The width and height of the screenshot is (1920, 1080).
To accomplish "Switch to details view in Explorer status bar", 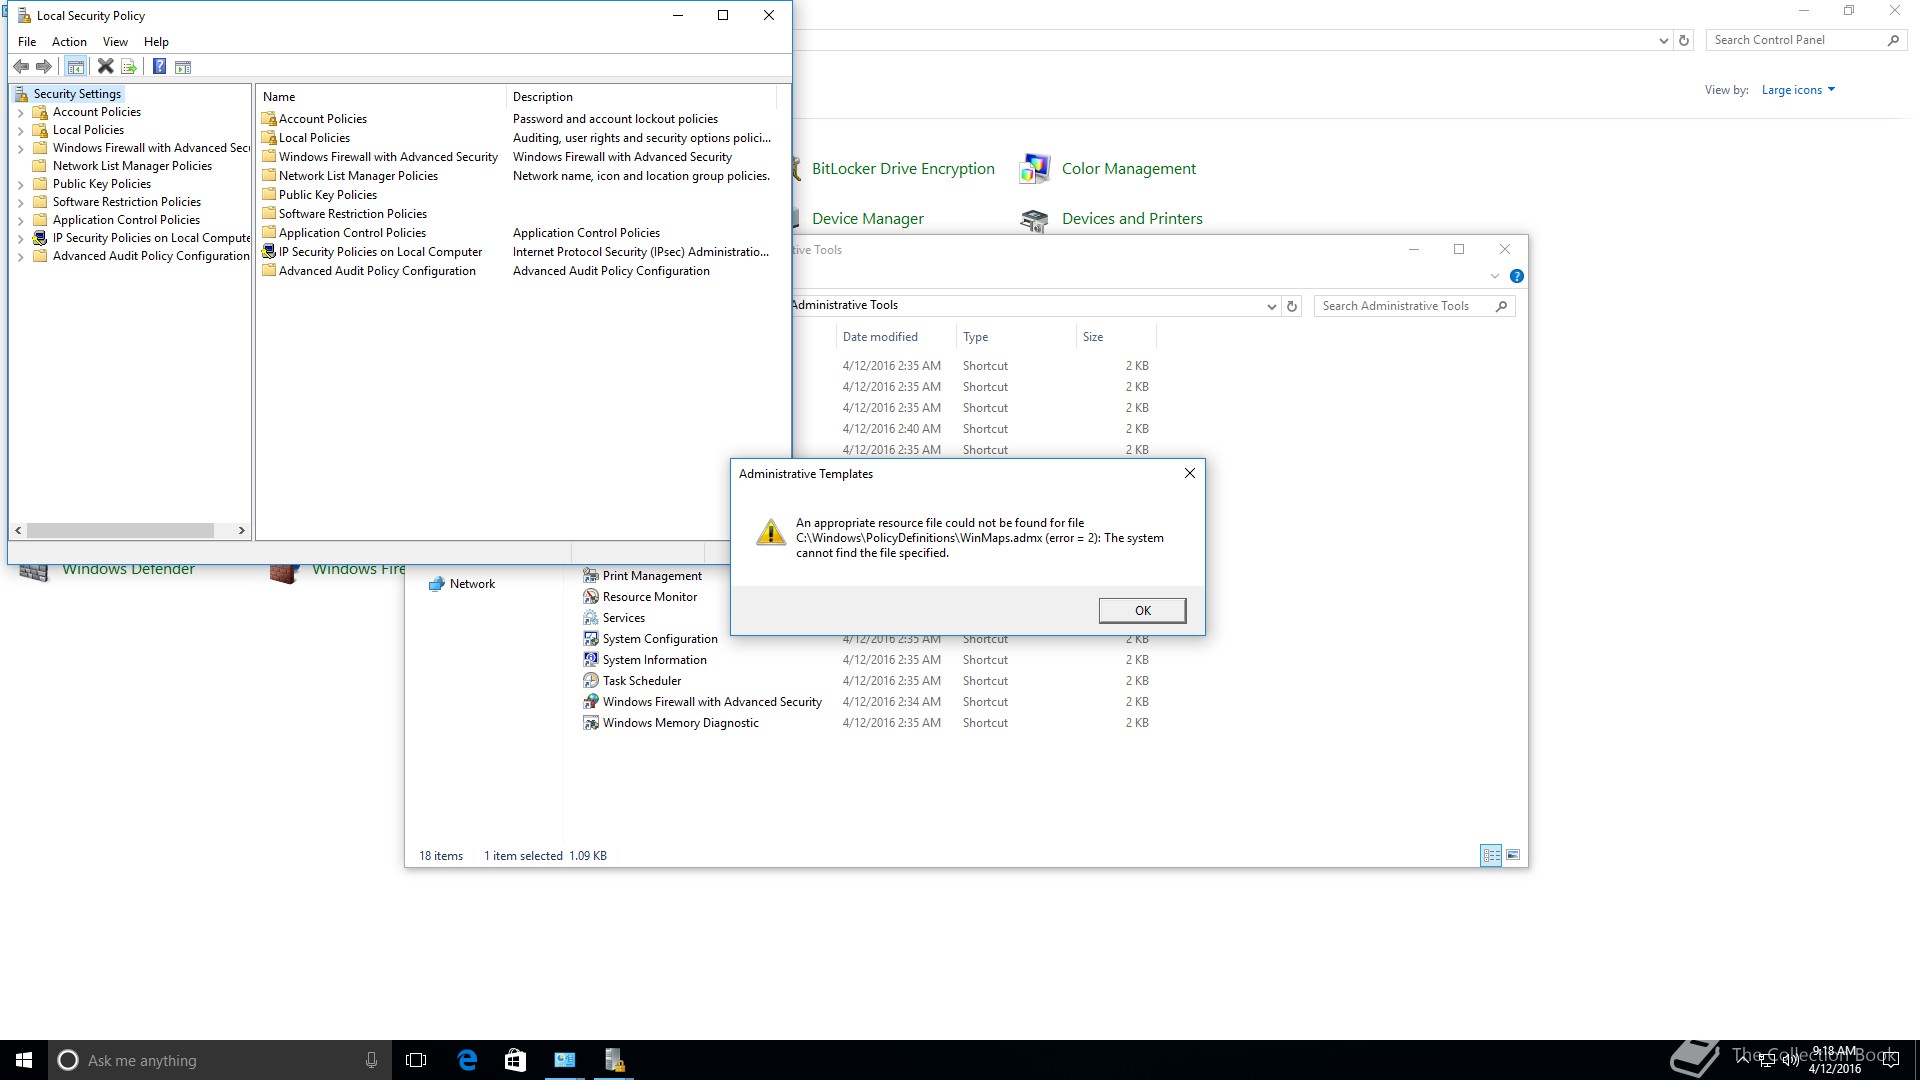I will 1491,855.
